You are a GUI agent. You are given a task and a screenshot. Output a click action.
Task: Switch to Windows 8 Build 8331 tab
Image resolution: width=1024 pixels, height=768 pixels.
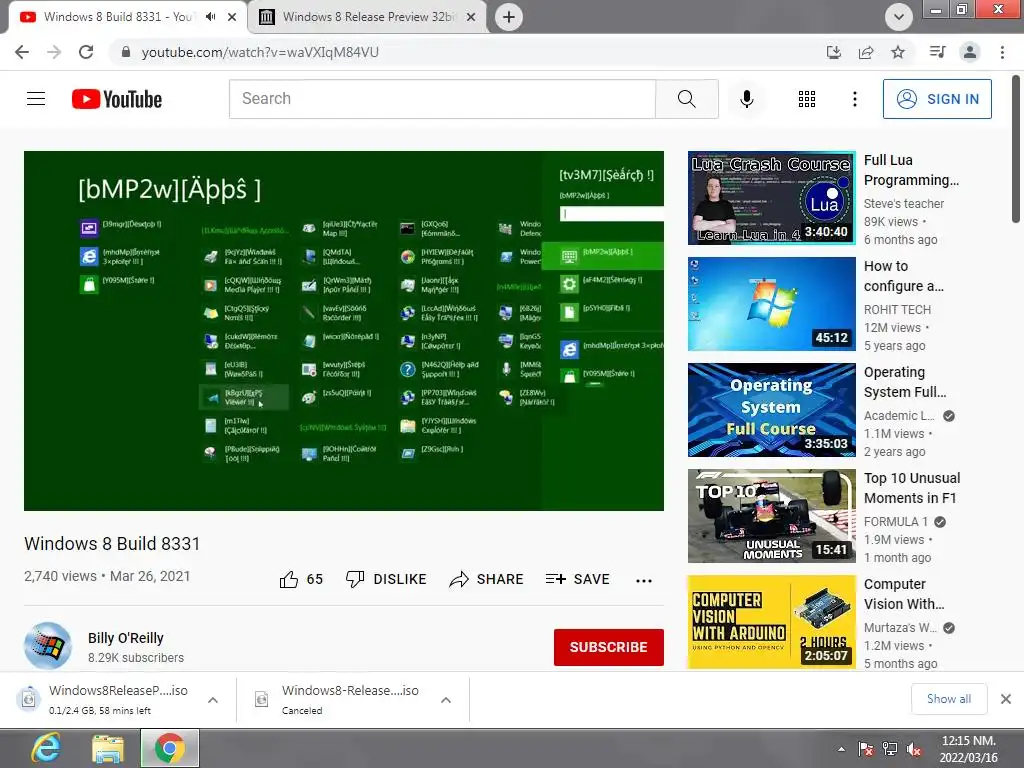coord(118,17)
